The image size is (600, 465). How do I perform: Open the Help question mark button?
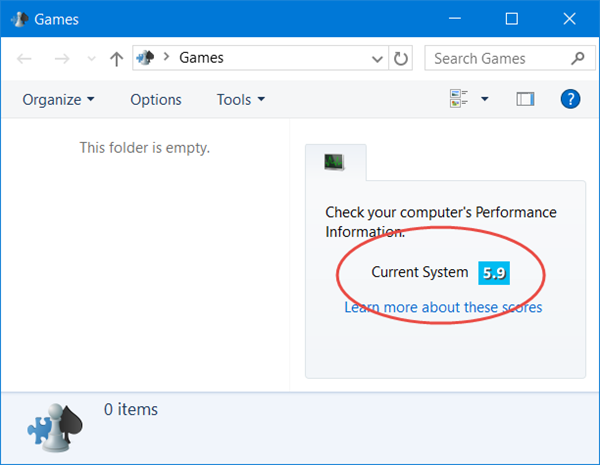tap(570, 99)
